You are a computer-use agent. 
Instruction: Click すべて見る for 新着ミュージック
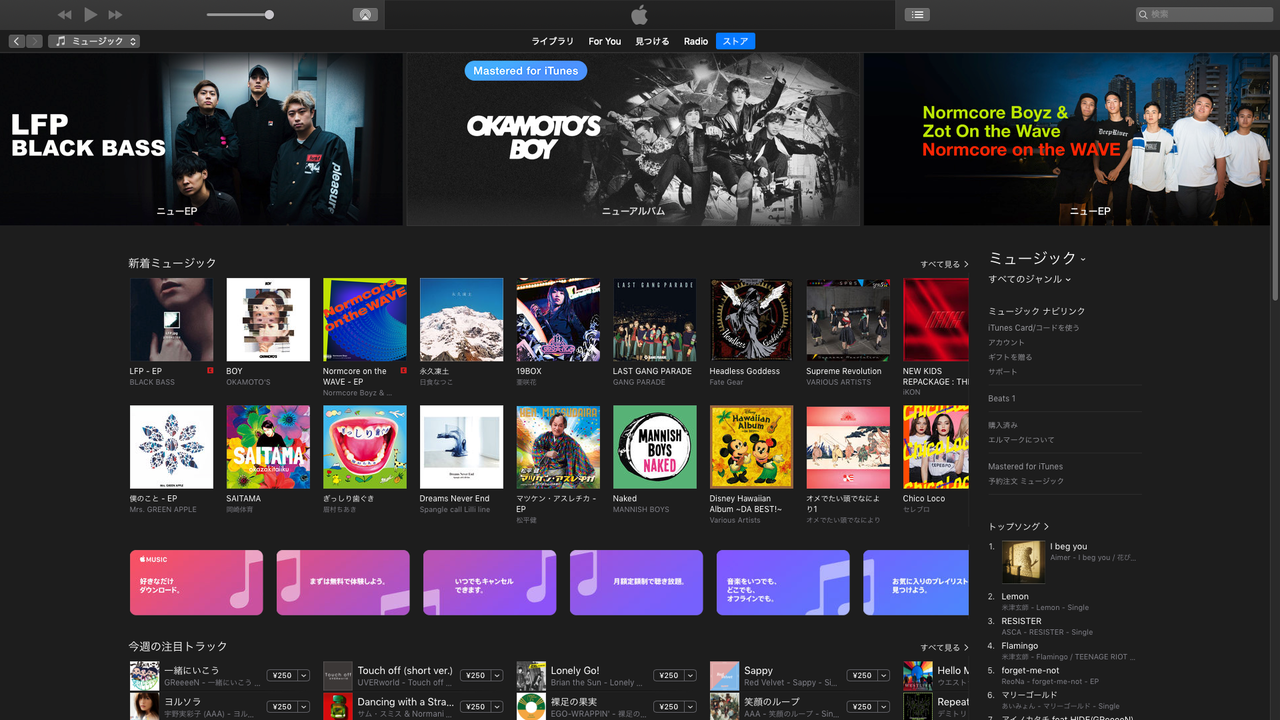[x=944, y=264]
